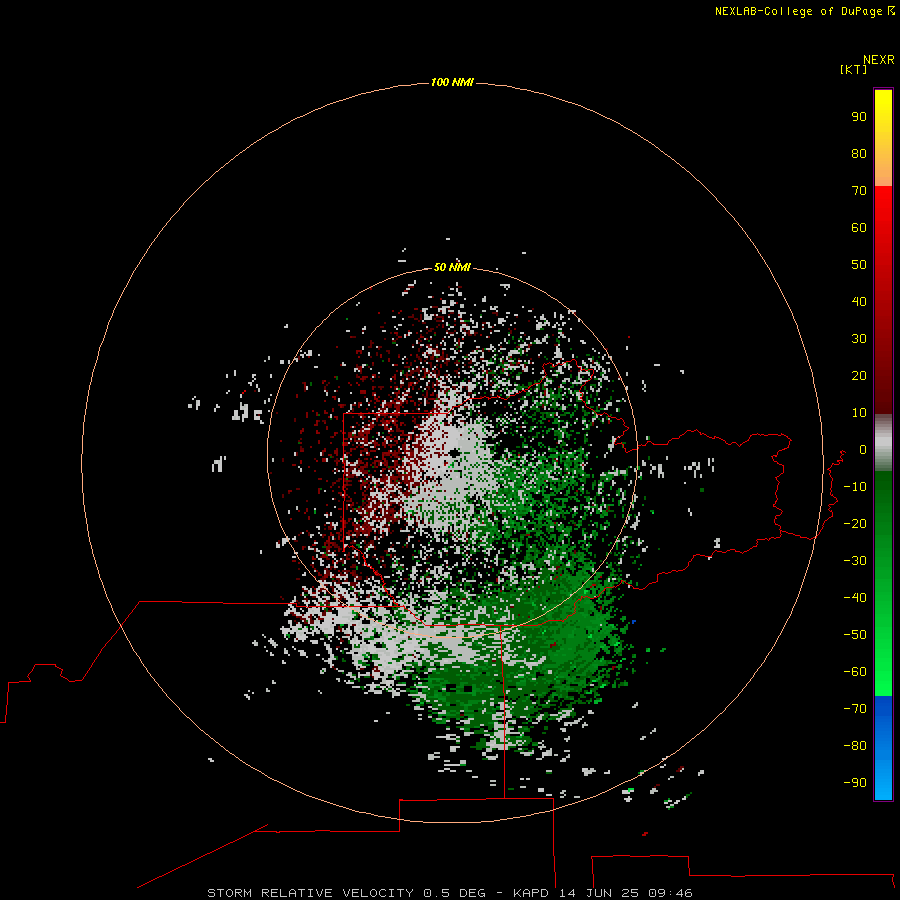Click the -30 value on velocity scale
The height and width of the screenshot is (900, 900).
coord(855,561)
